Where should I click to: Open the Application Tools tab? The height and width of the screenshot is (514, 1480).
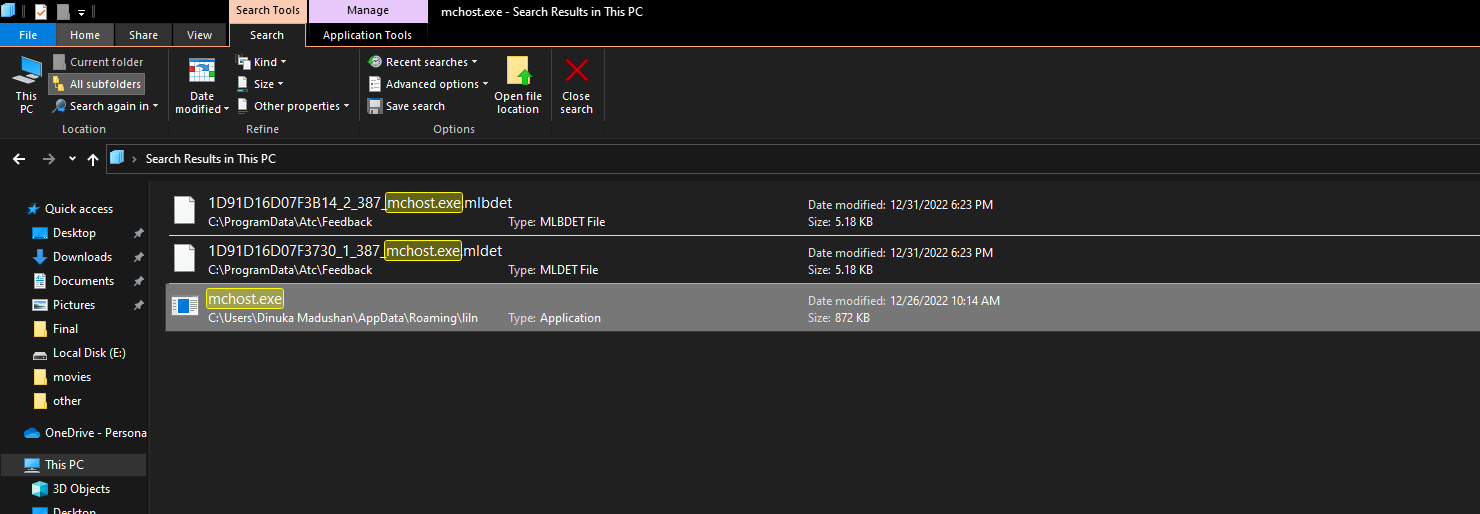(x=367, y=35)
